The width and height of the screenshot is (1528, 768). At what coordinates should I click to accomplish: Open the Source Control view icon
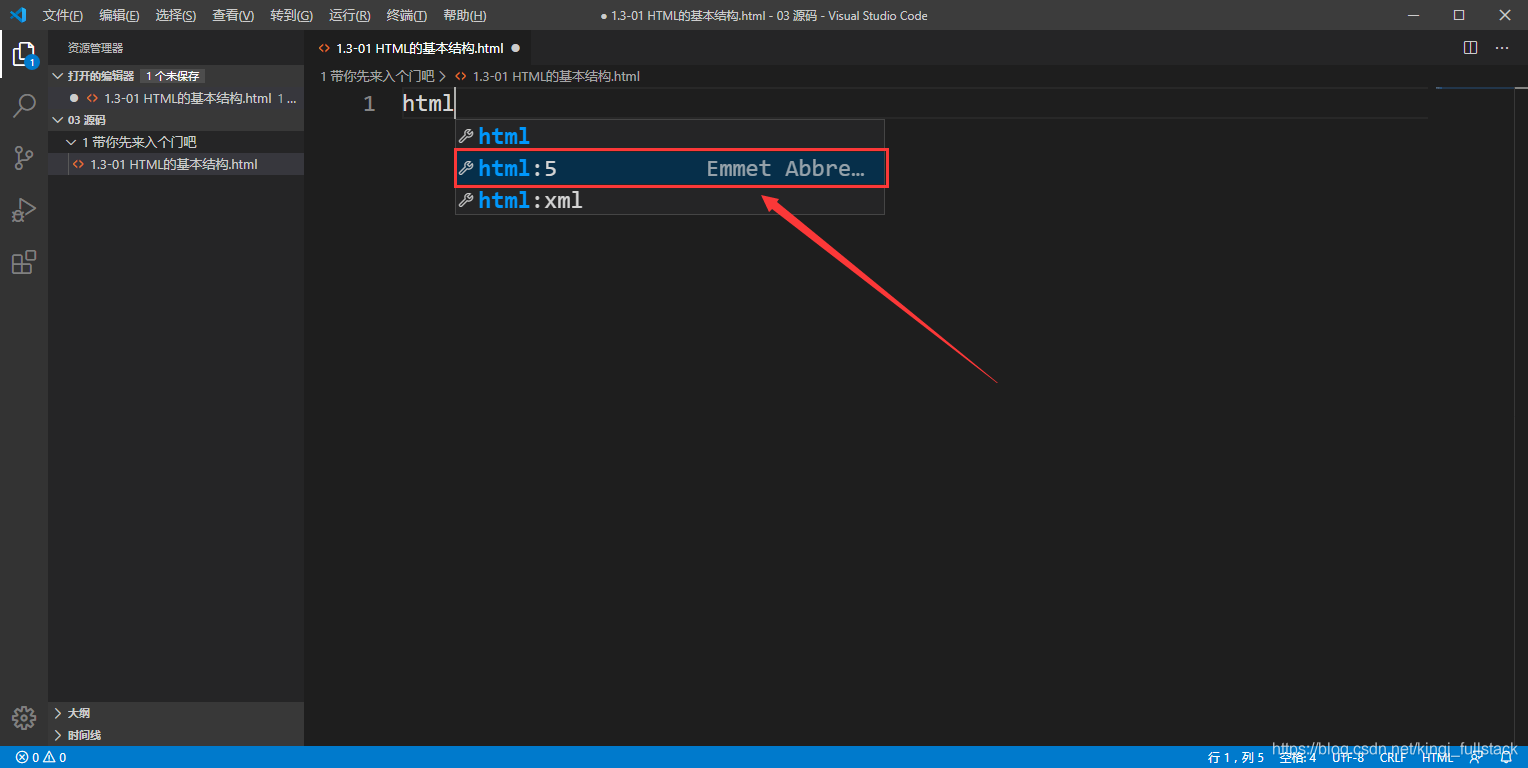[24, 158]
